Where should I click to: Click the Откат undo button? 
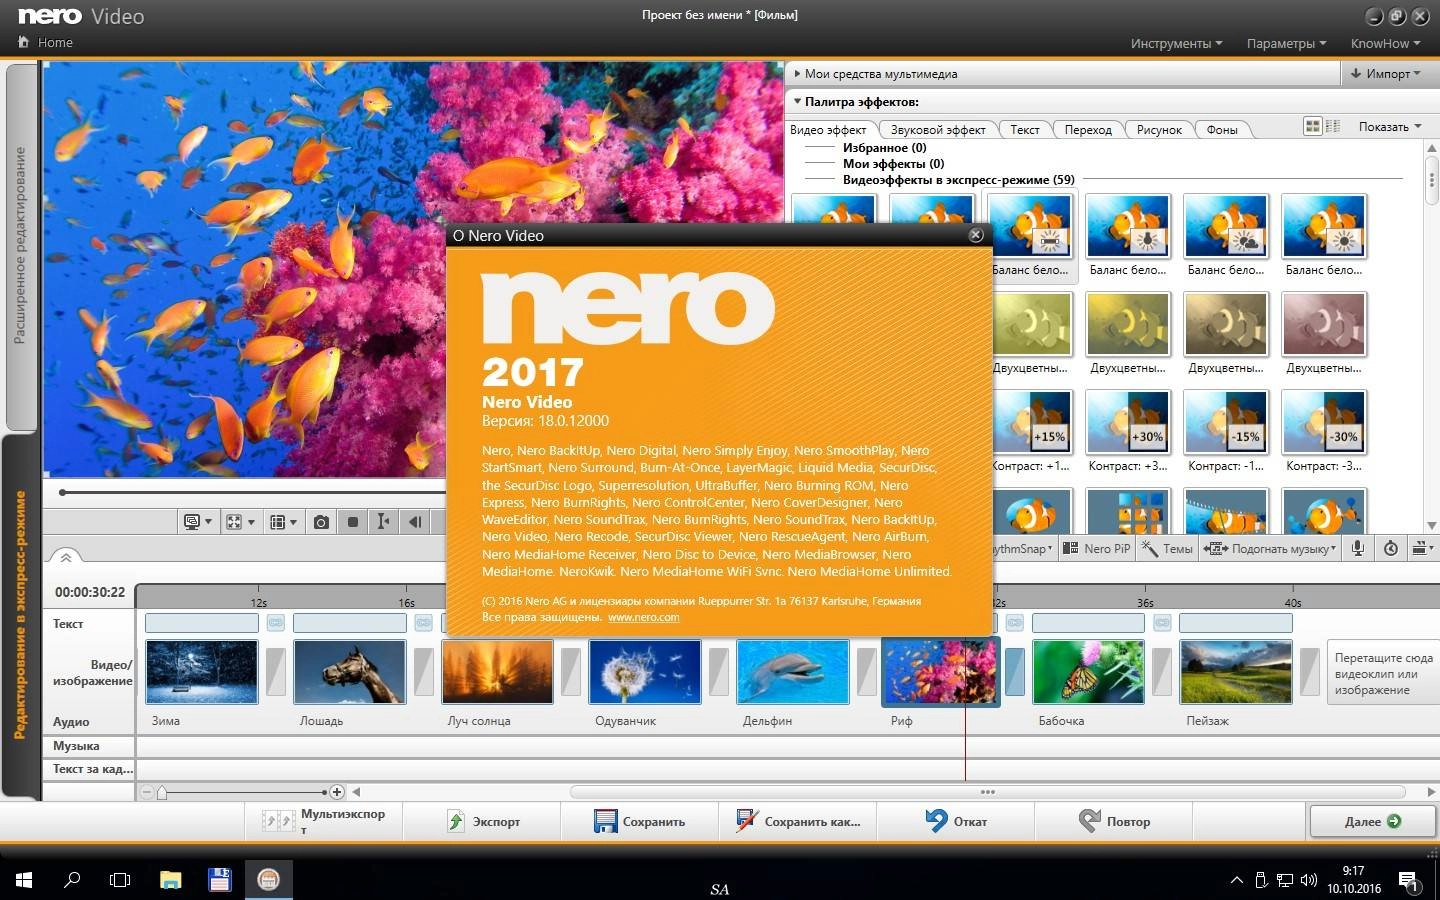pos(956,821)
